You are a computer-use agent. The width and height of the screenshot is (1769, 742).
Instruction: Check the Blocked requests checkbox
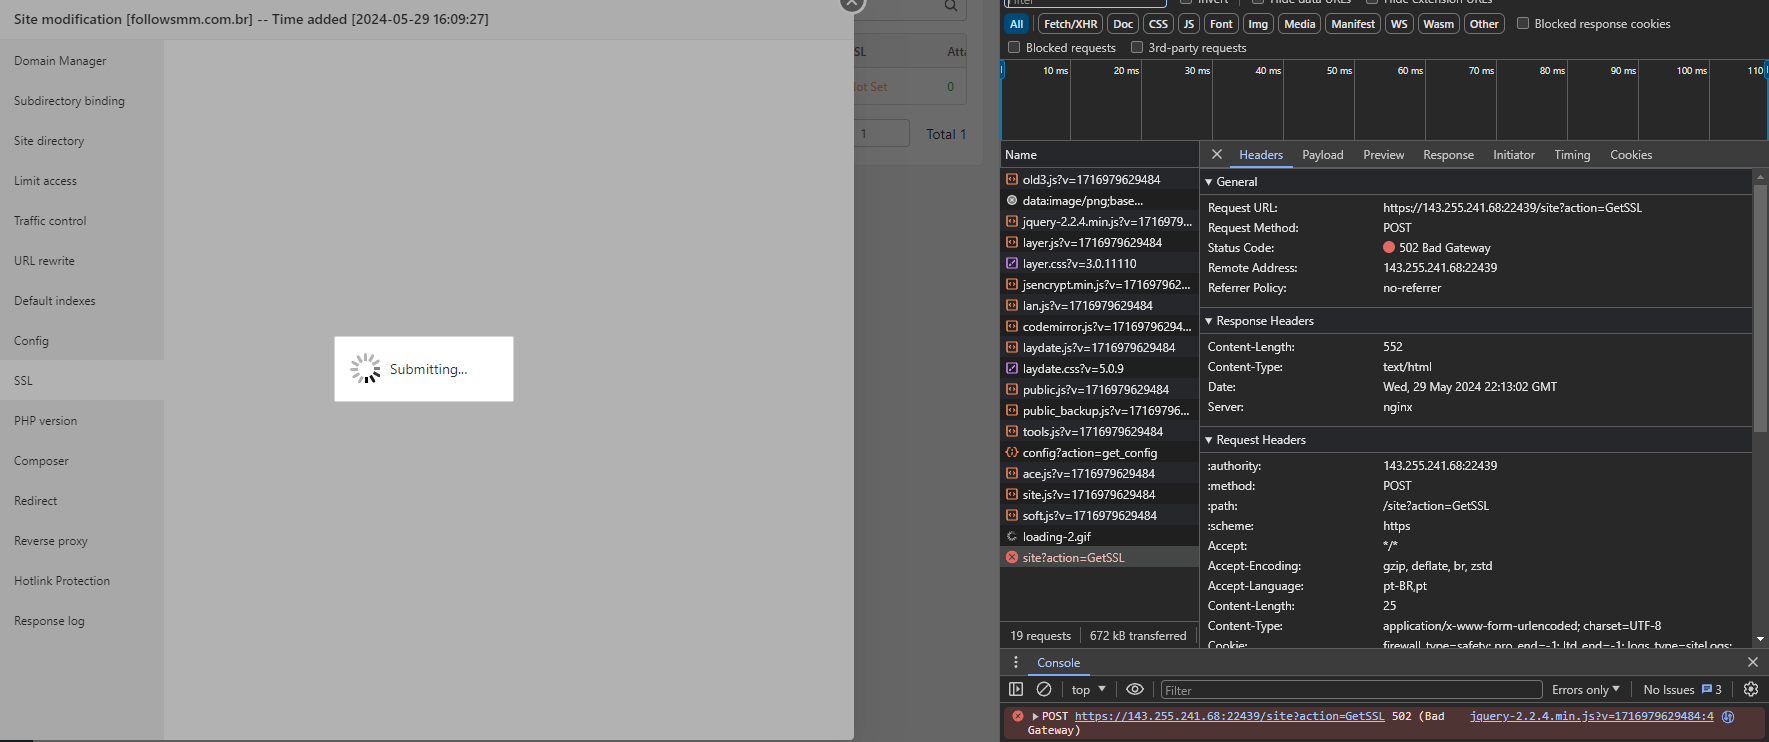click(1014, 47)
